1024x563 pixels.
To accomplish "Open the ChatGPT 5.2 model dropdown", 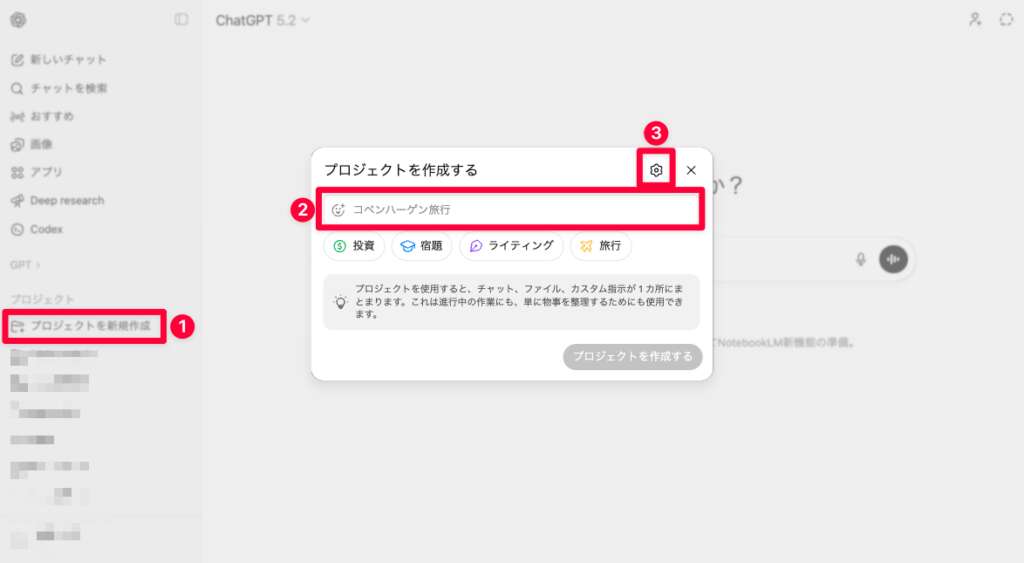I will click(x=263, y=20).
